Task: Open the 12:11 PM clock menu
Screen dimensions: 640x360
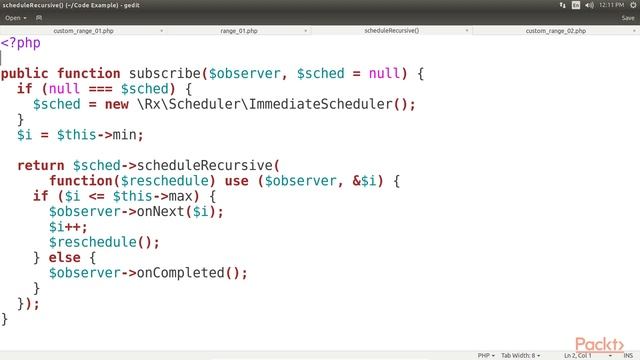Action: click(611, 5)
